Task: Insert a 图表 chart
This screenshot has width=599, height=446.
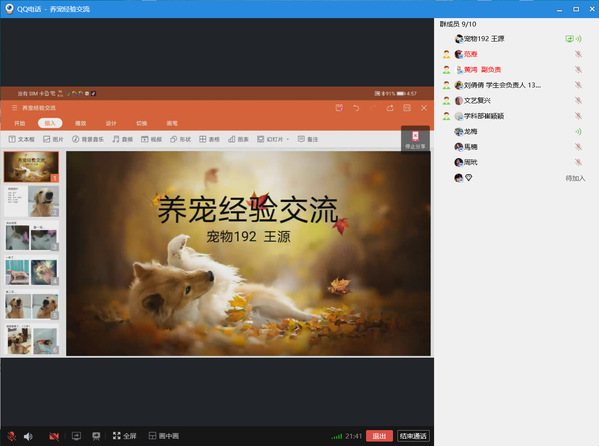Action: 238,139
